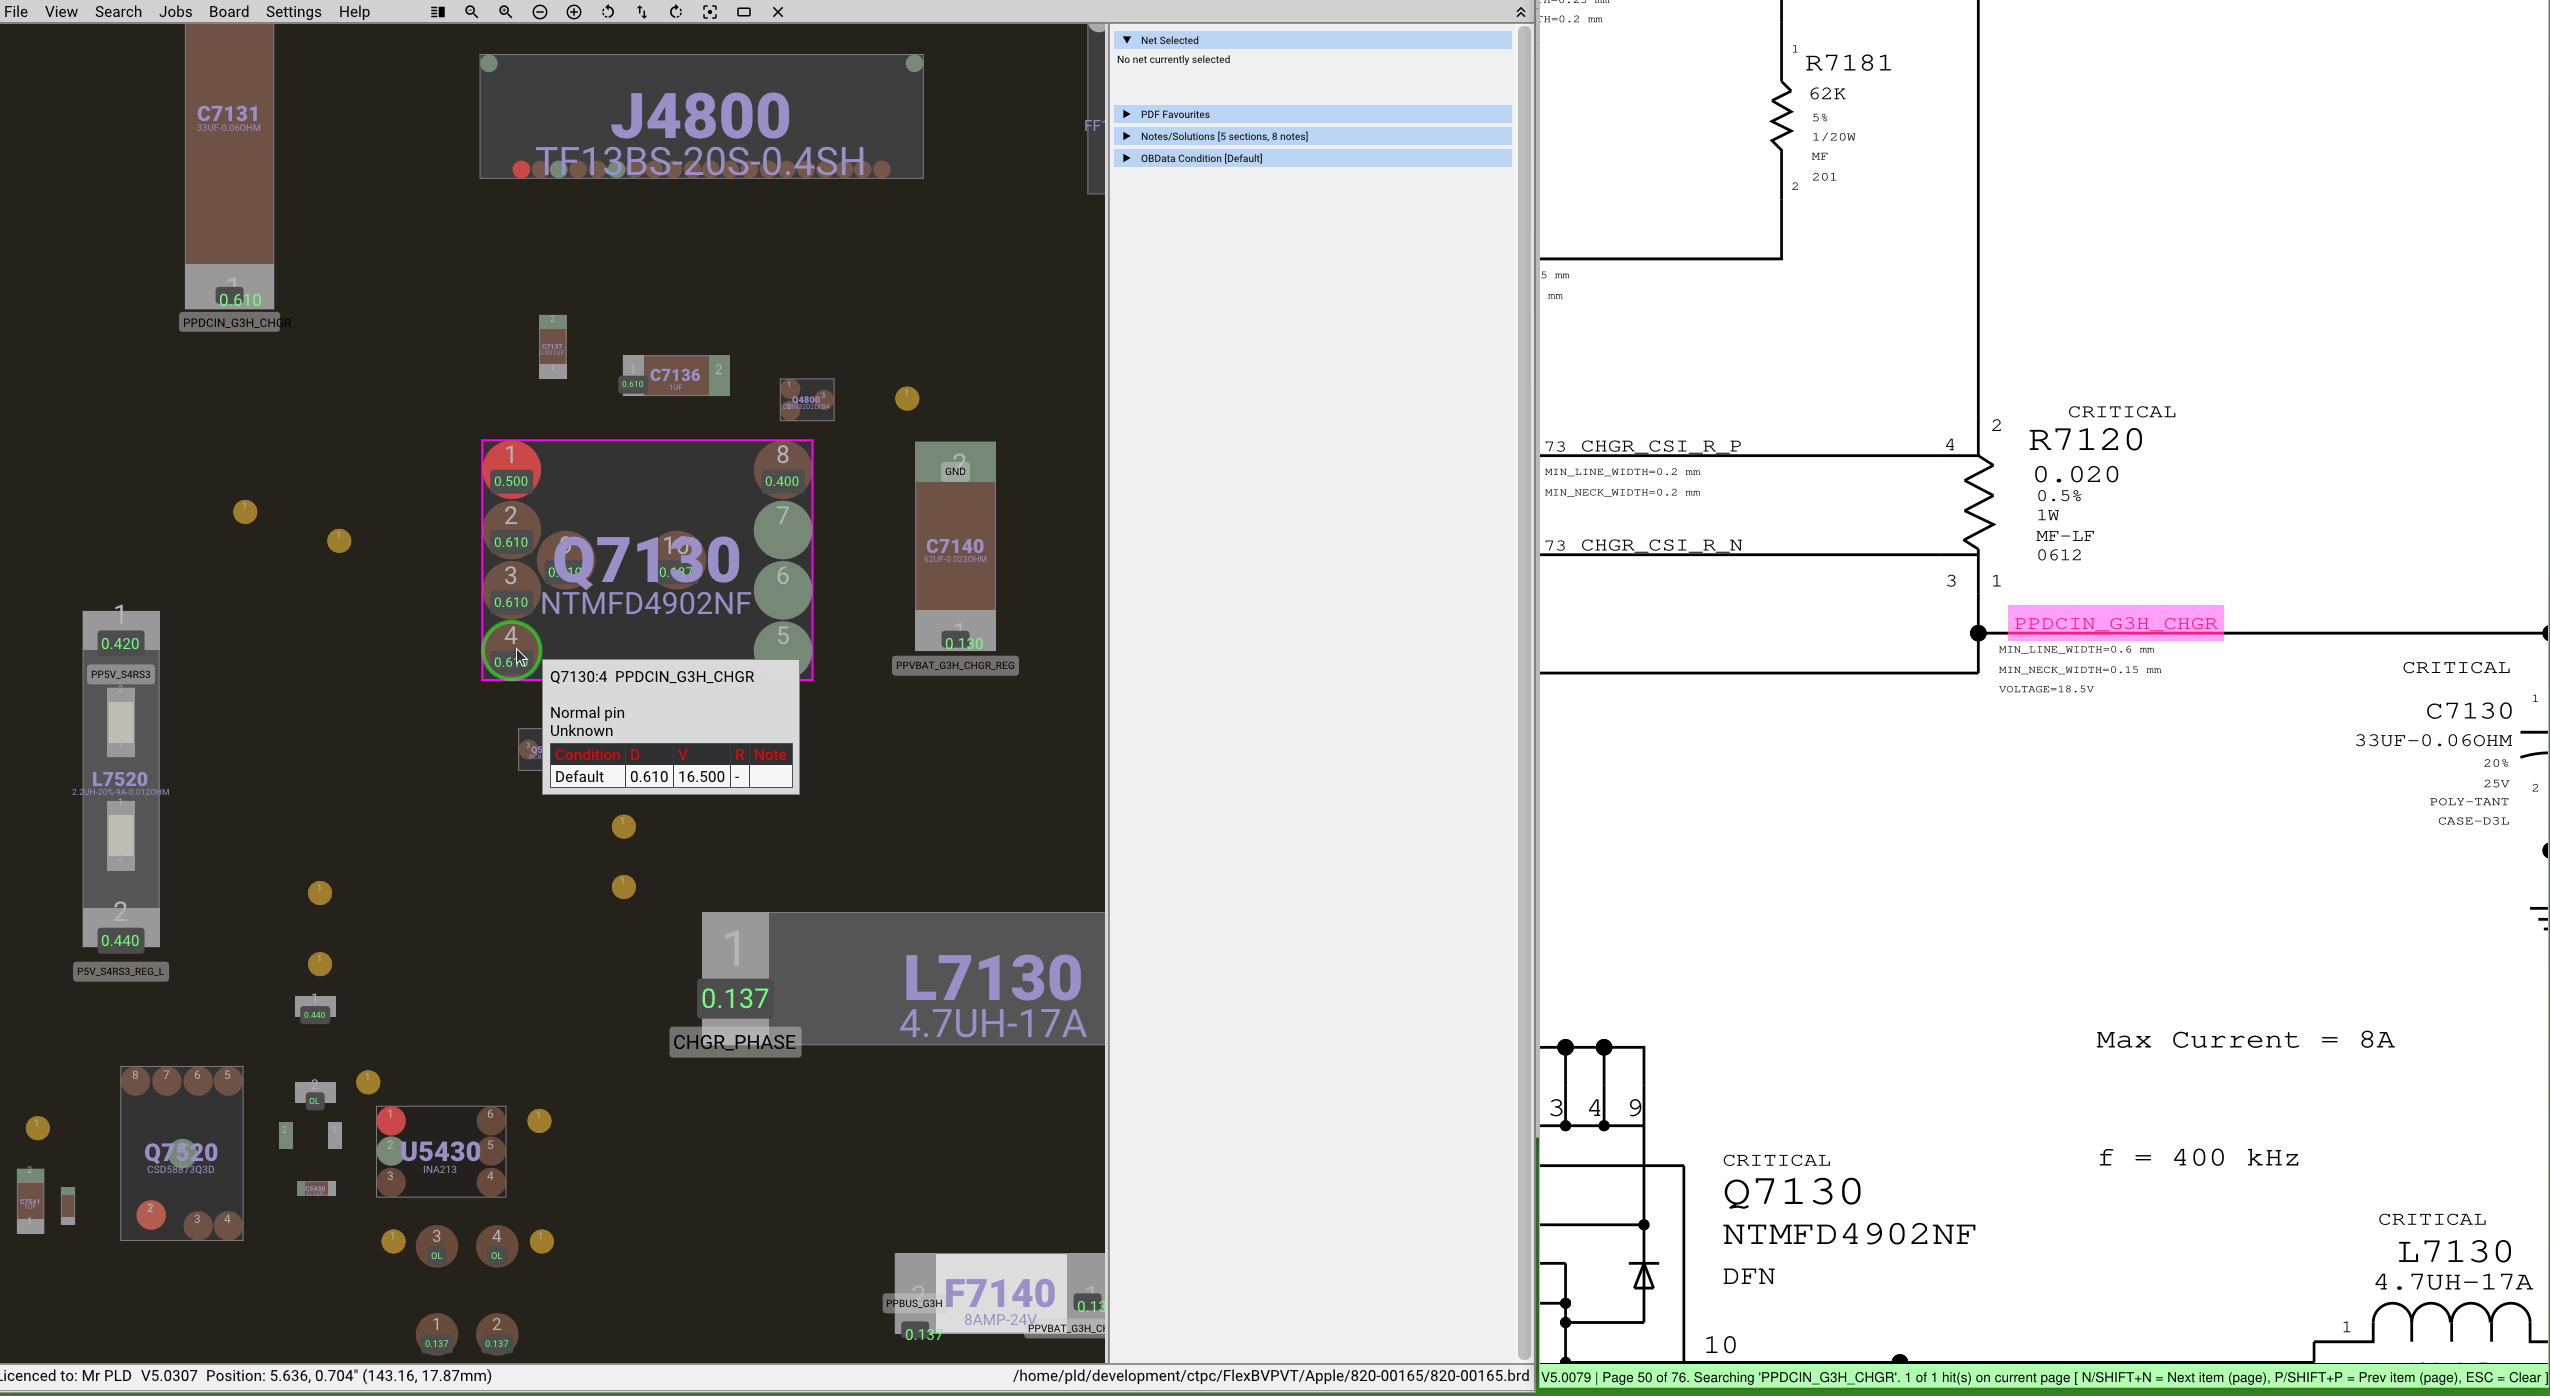2550x1396 pixels.
Task: Open the View menu
Action: click(61, 12)
